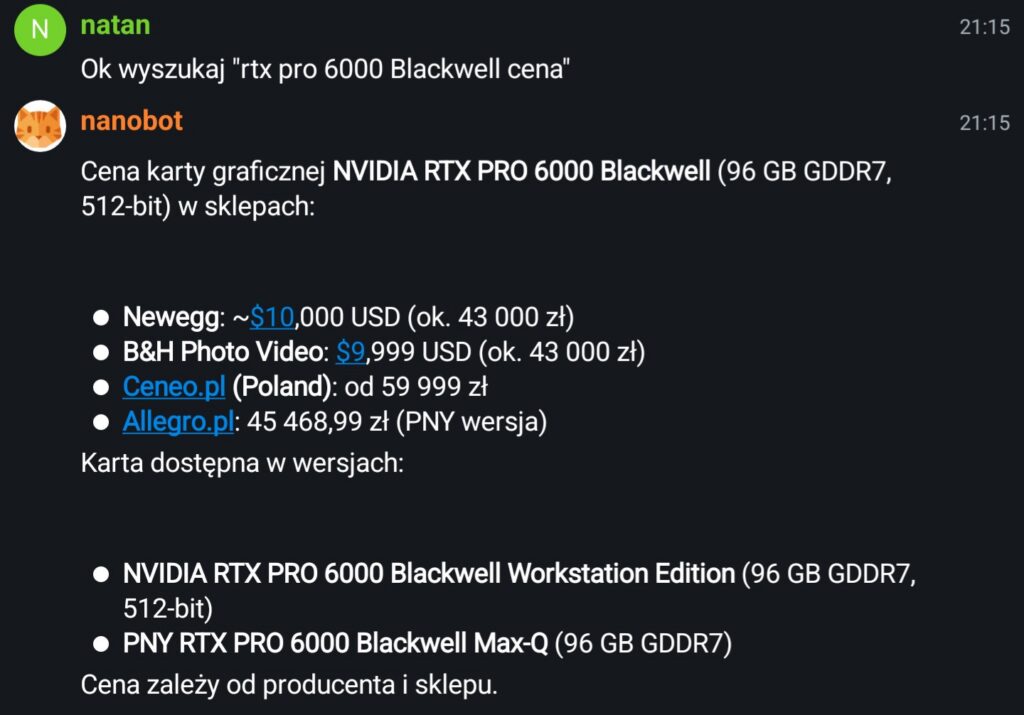Click the 21:15 timestamp on nanobot's reply
The height and width of the screenshot is (715, 1024).
984,124
